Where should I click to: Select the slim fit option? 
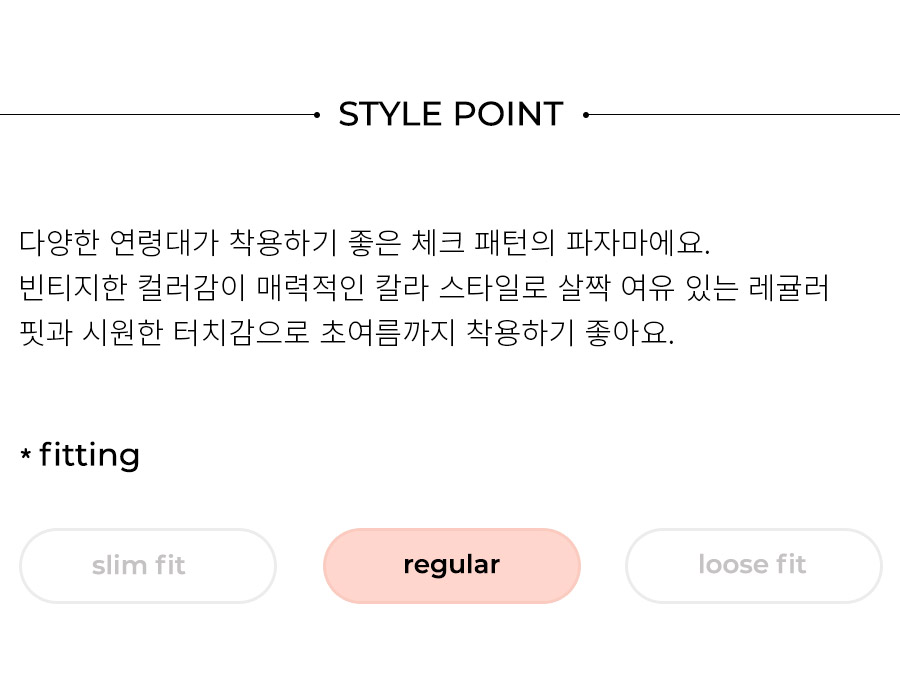[x=148, y=566]
